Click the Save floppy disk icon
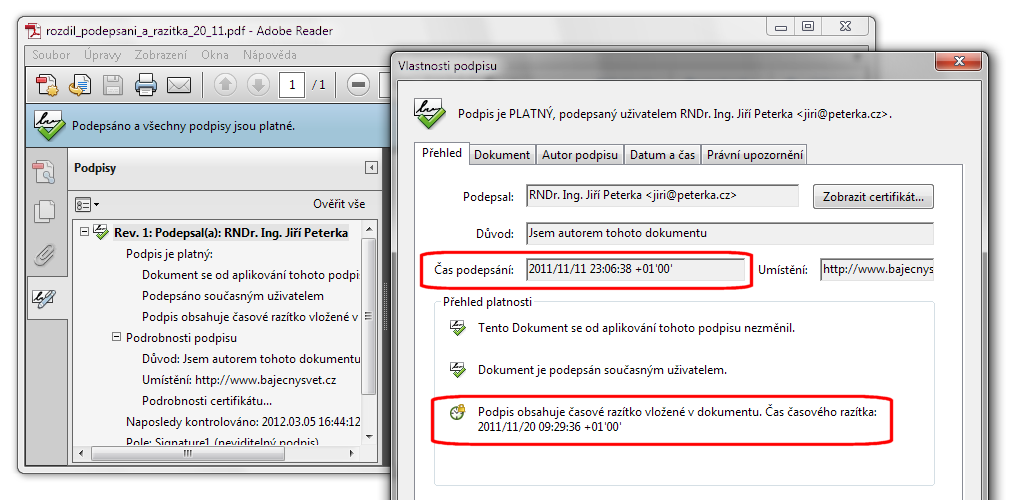 point(114,85)
